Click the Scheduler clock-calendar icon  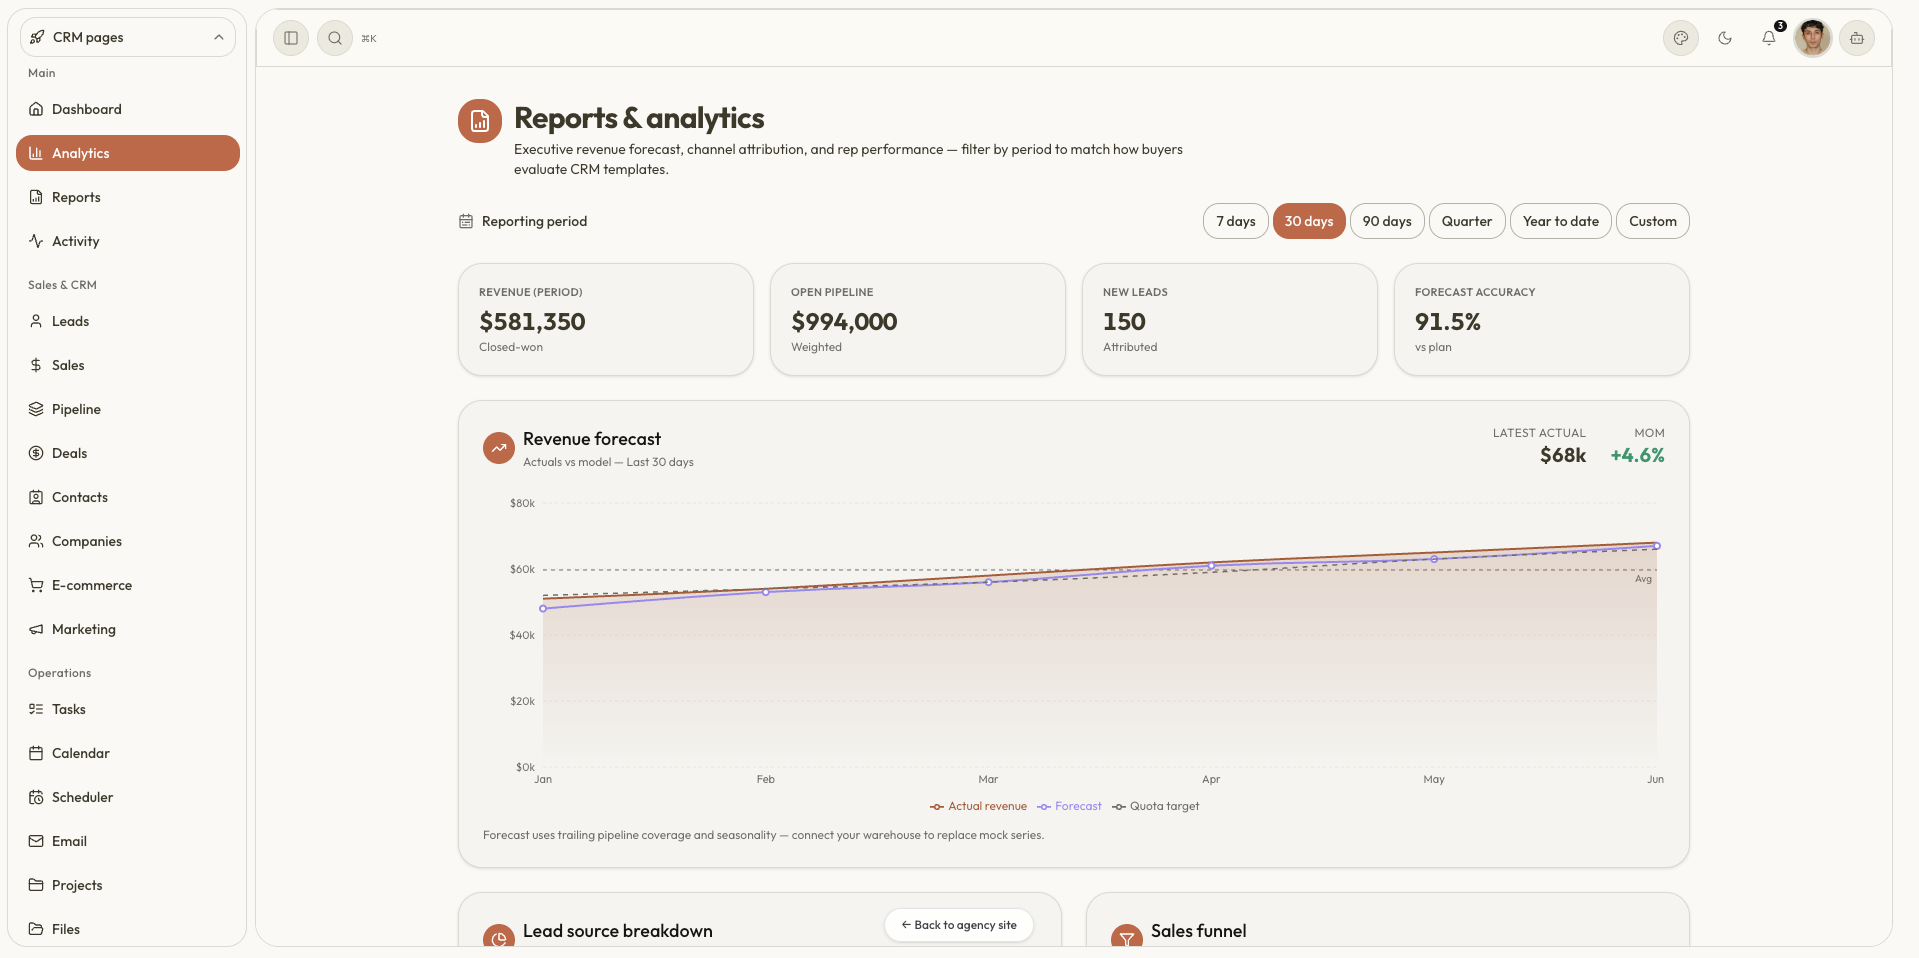coord(36,797)
